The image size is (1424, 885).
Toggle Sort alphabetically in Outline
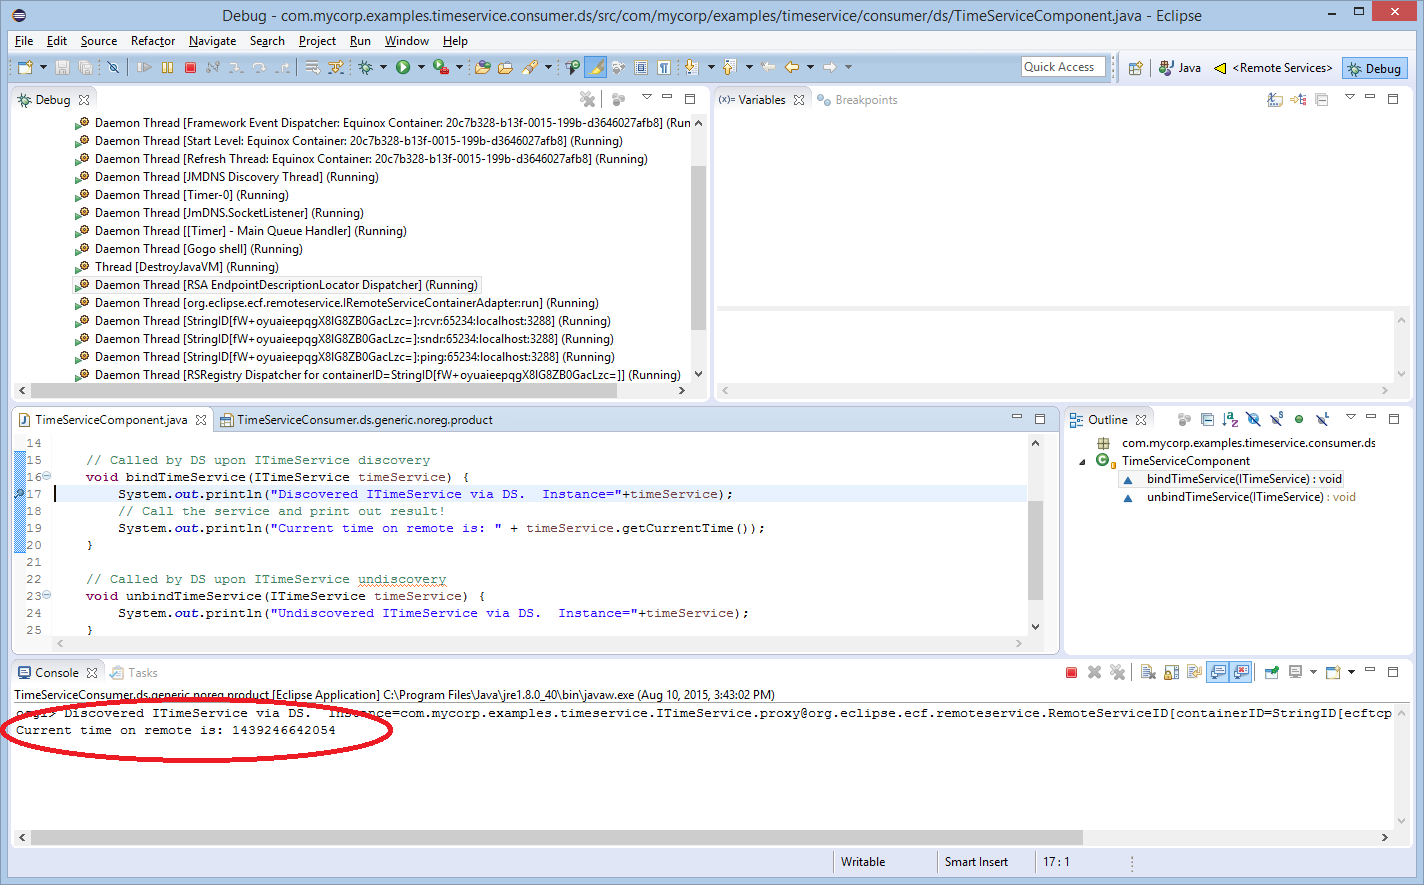1230,419
